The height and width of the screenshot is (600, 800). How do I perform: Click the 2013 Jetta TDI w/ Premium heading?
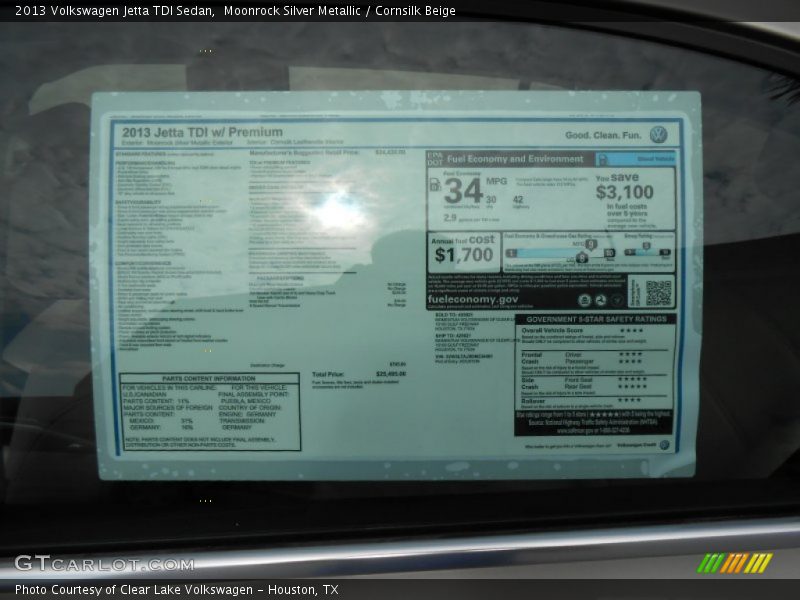pos(202,132)
